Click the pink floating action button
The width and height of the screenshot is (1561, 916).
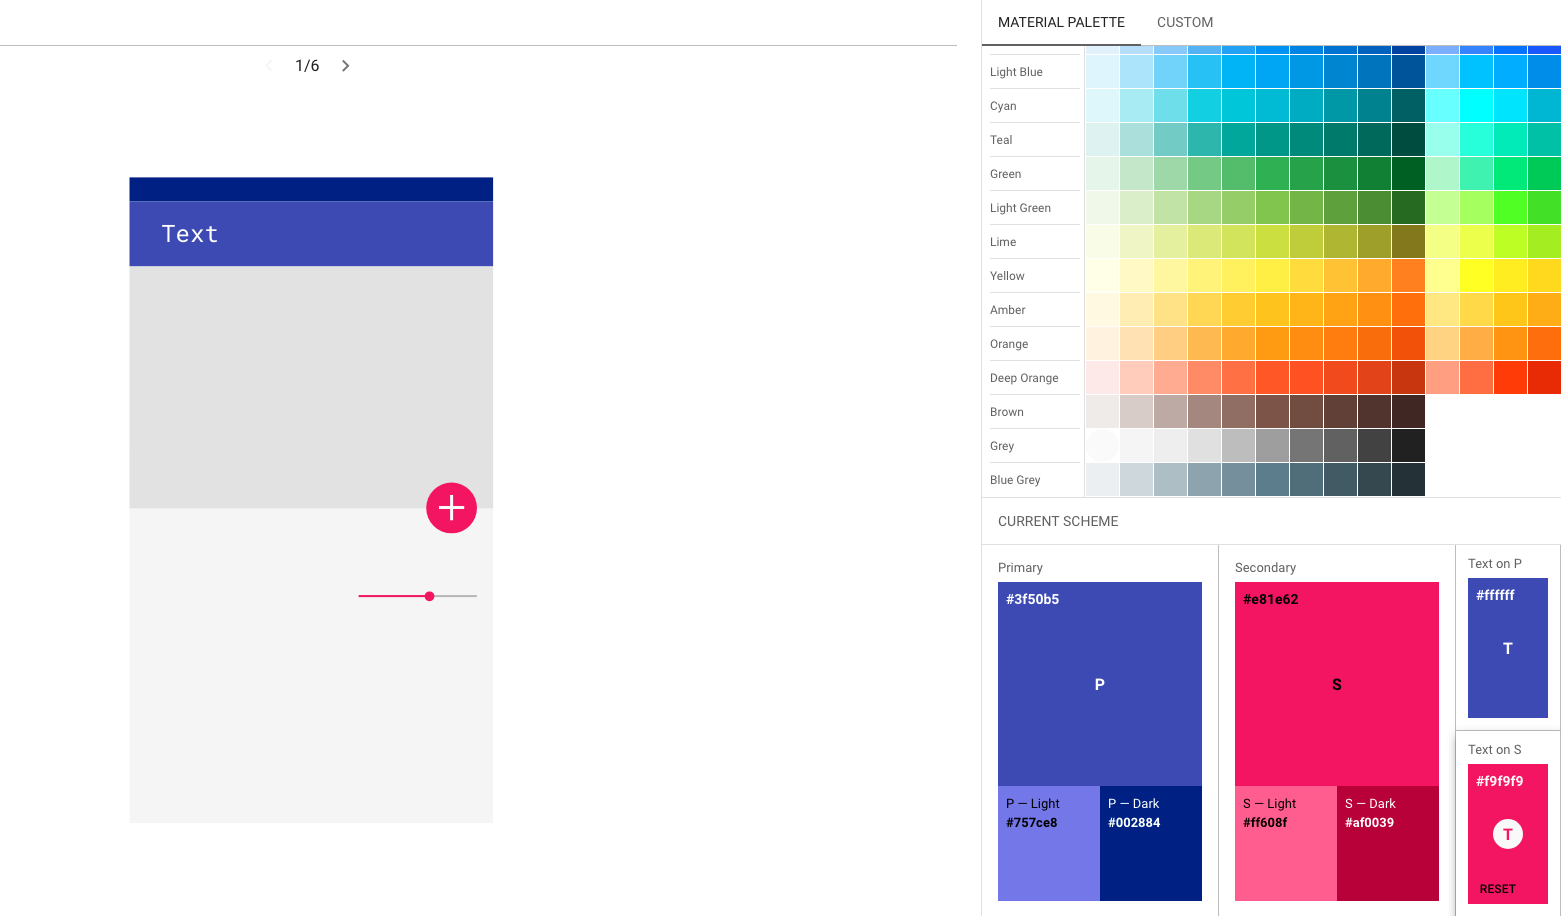tap(451, 508)
